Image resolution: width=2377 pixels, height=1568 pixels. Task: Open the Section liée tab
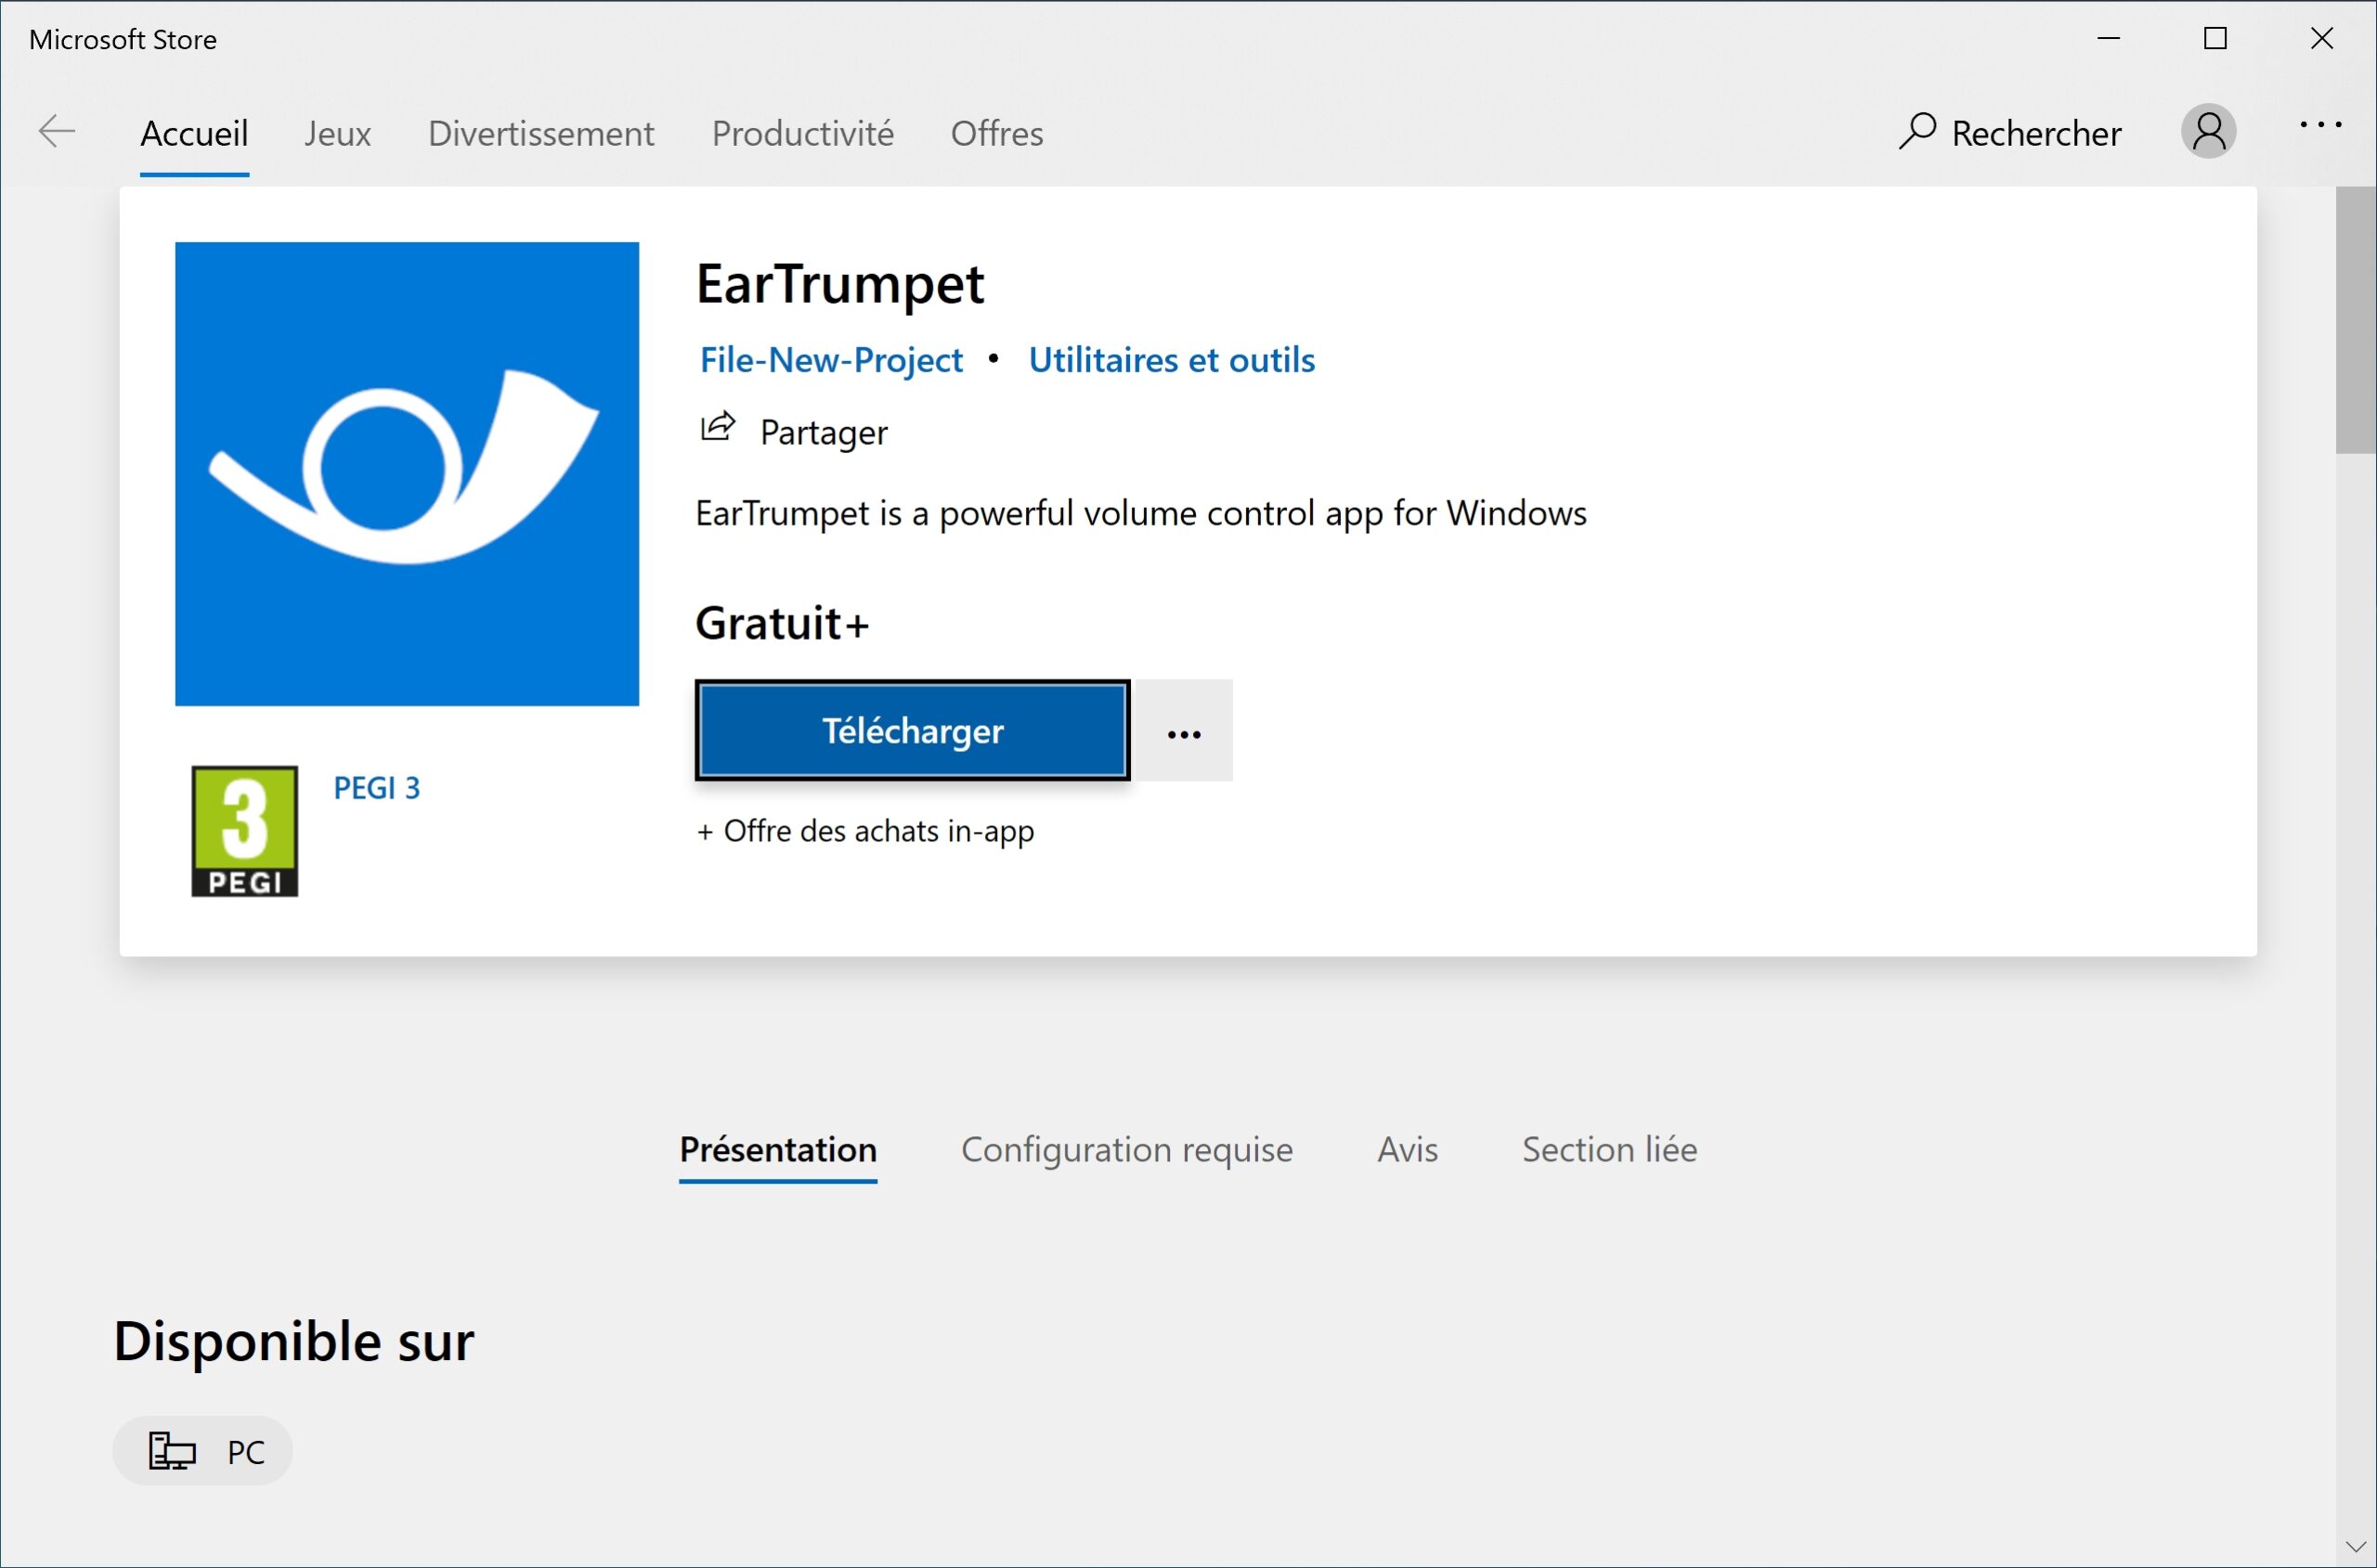coord(1610,1150)
